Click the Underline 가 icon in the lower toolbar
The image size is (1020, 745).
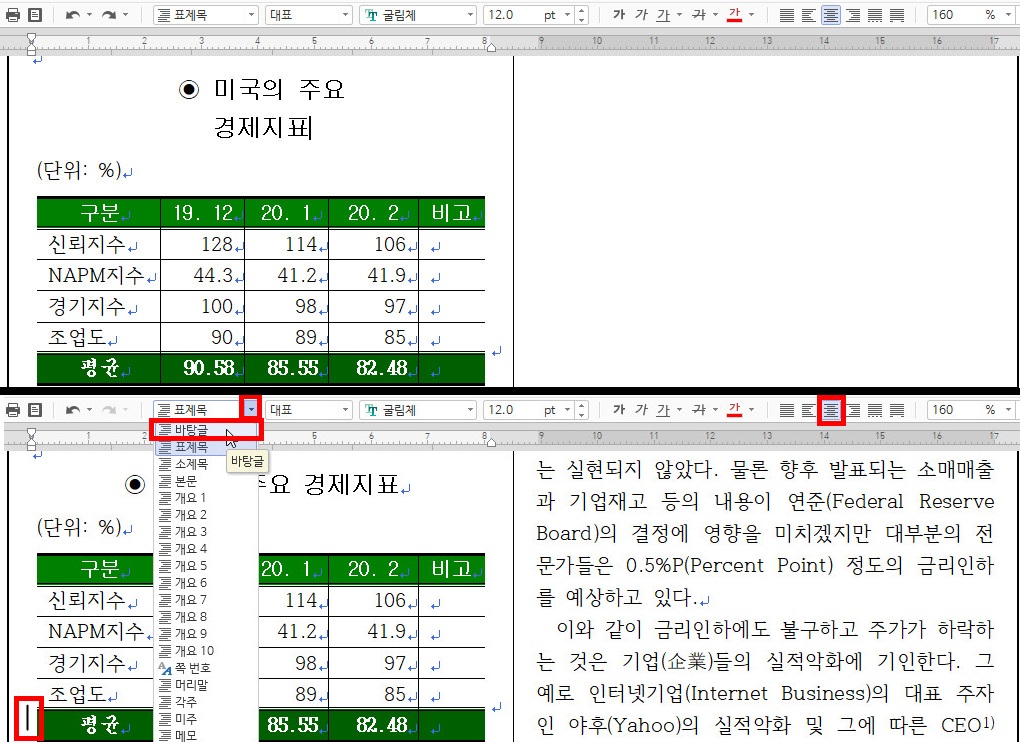coord(663,410)
